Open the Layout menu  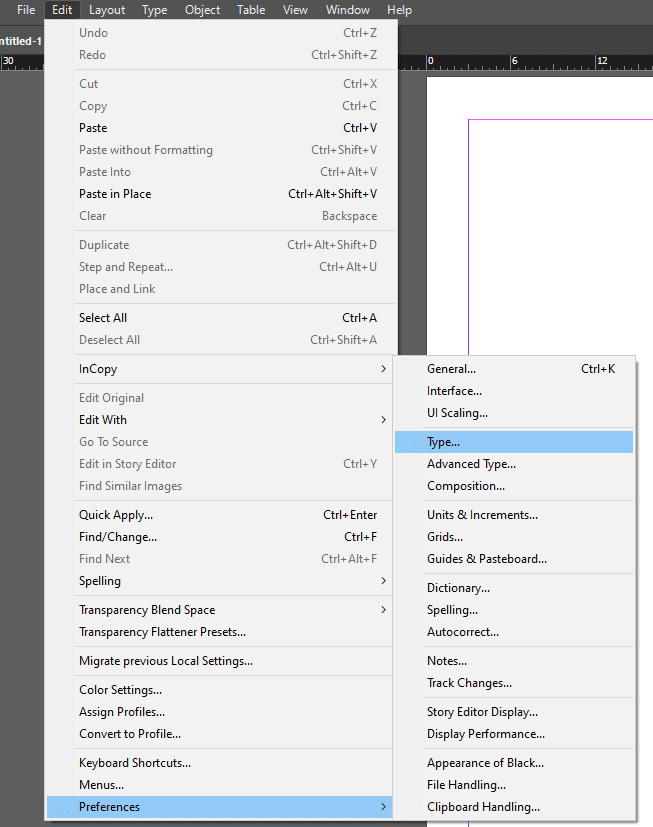tap(107, 10)
